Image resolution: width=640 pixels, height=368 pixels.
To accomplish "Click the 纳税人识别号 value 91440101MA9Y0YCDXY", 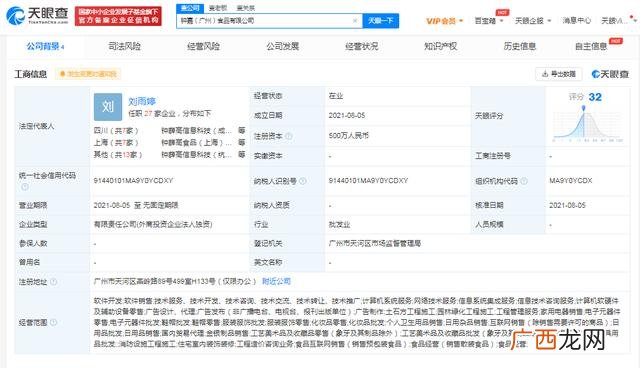I will (368, 180).
